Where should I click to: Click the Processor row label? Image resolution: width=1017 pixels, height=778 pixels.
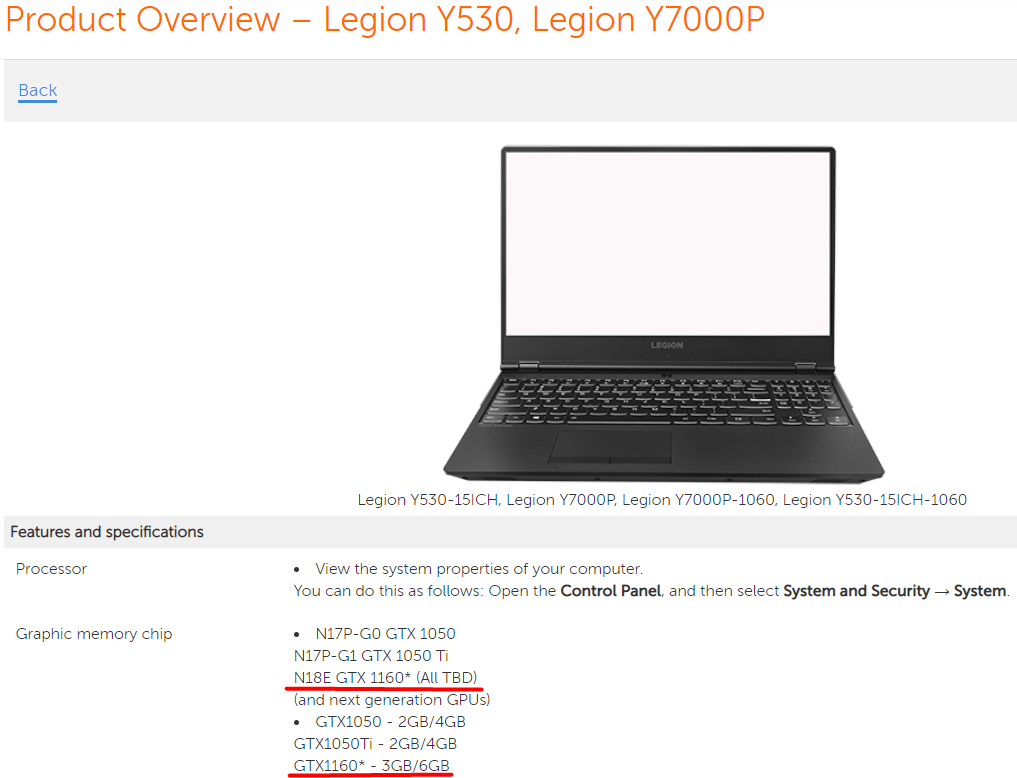click(x=51, y=569)
